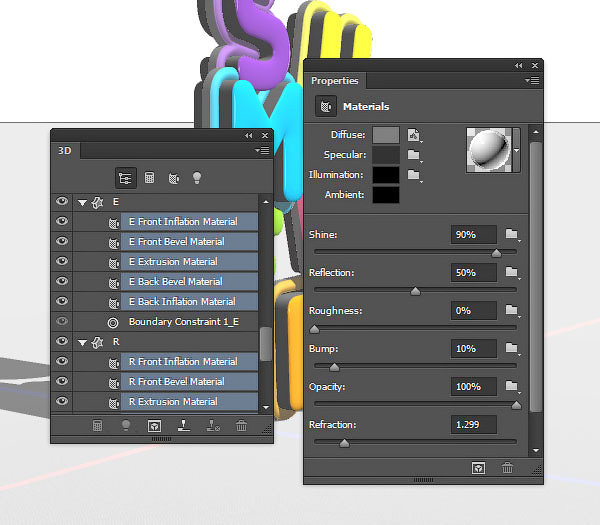Click the Reflection slider handle
The width and height of the screenshot is (600, 525).
coord(415,292)
